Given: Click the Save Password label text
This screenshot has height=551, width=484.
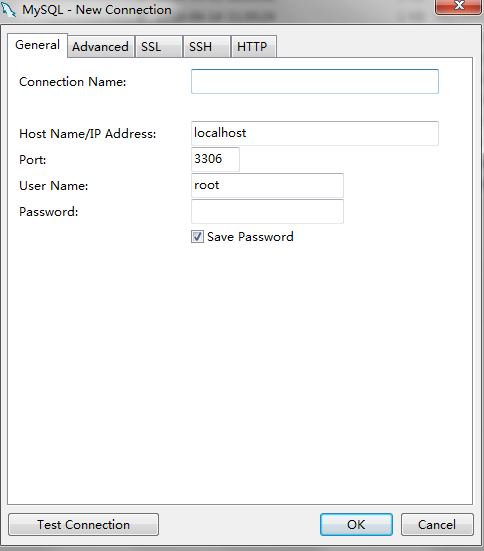Looking at the screenshot, I should pos(250,237).
